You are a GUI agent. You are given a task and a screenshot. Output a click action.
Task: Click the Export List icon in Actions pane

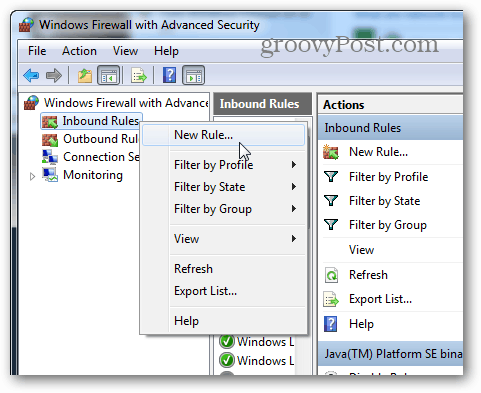click(x=331, y=299)
